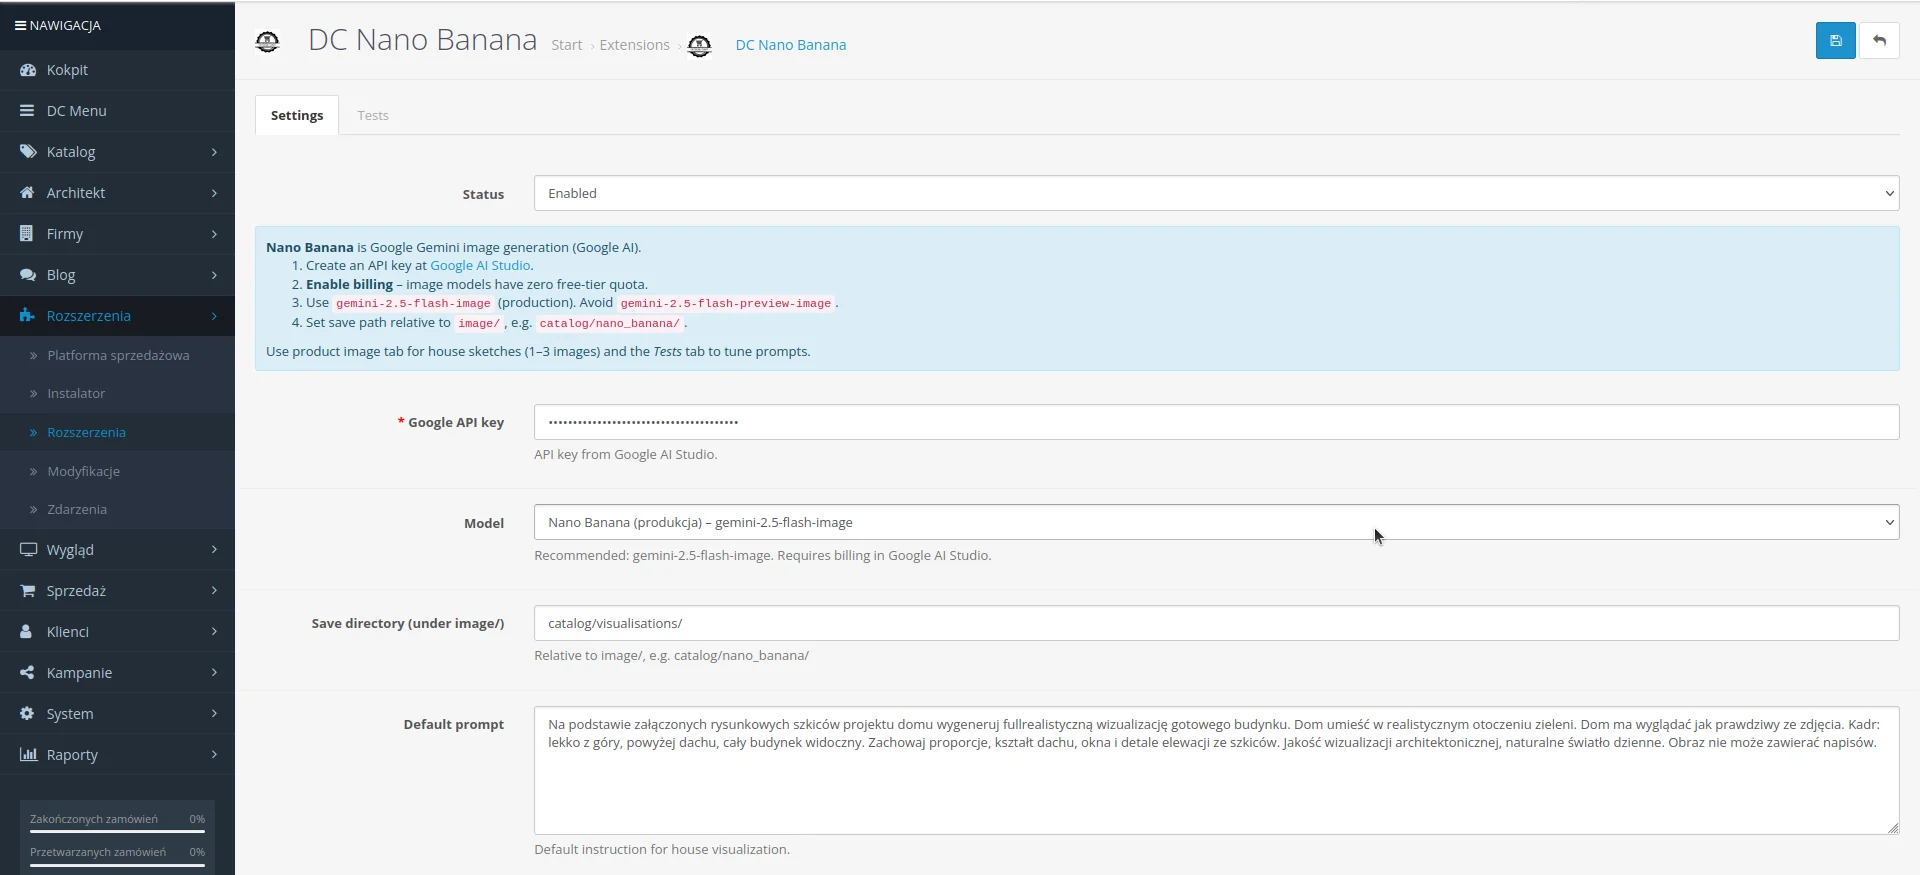
Task: Click the 'API key from Google AI Studio.' hint
Action: tap(625, 454)
